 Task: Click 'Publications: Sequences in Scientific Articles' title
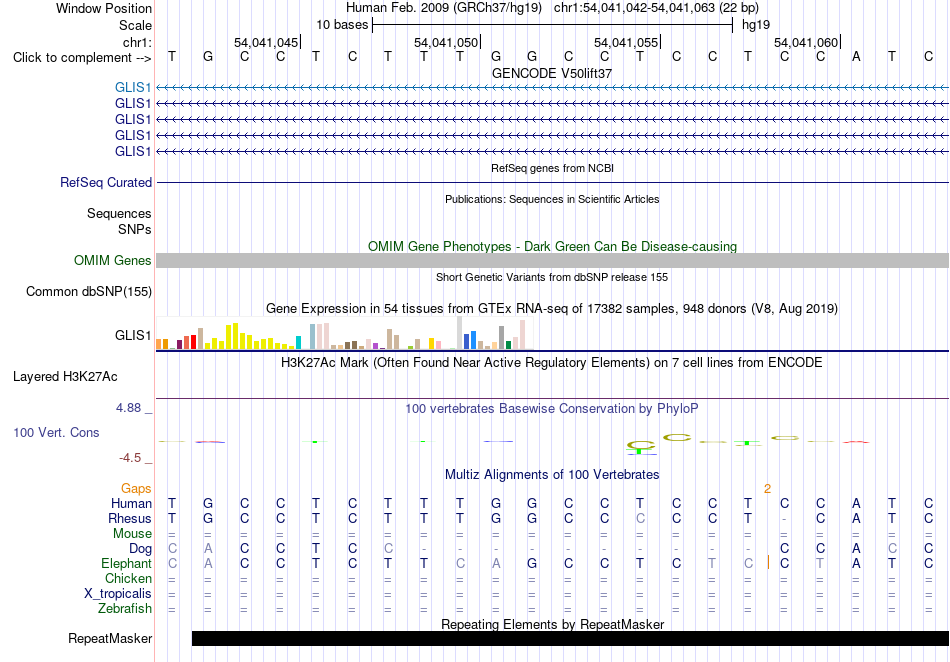pos(552,199)
